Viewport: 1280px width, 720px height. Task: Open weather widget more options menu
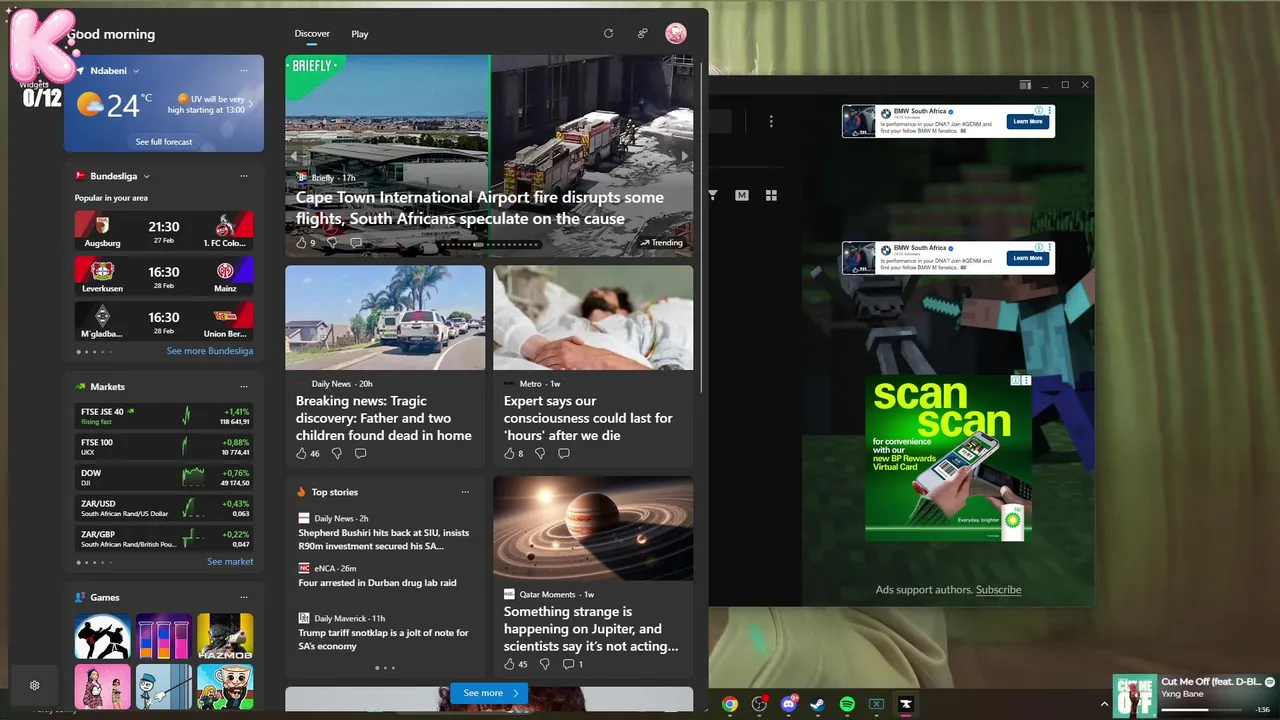click(243, 71)
